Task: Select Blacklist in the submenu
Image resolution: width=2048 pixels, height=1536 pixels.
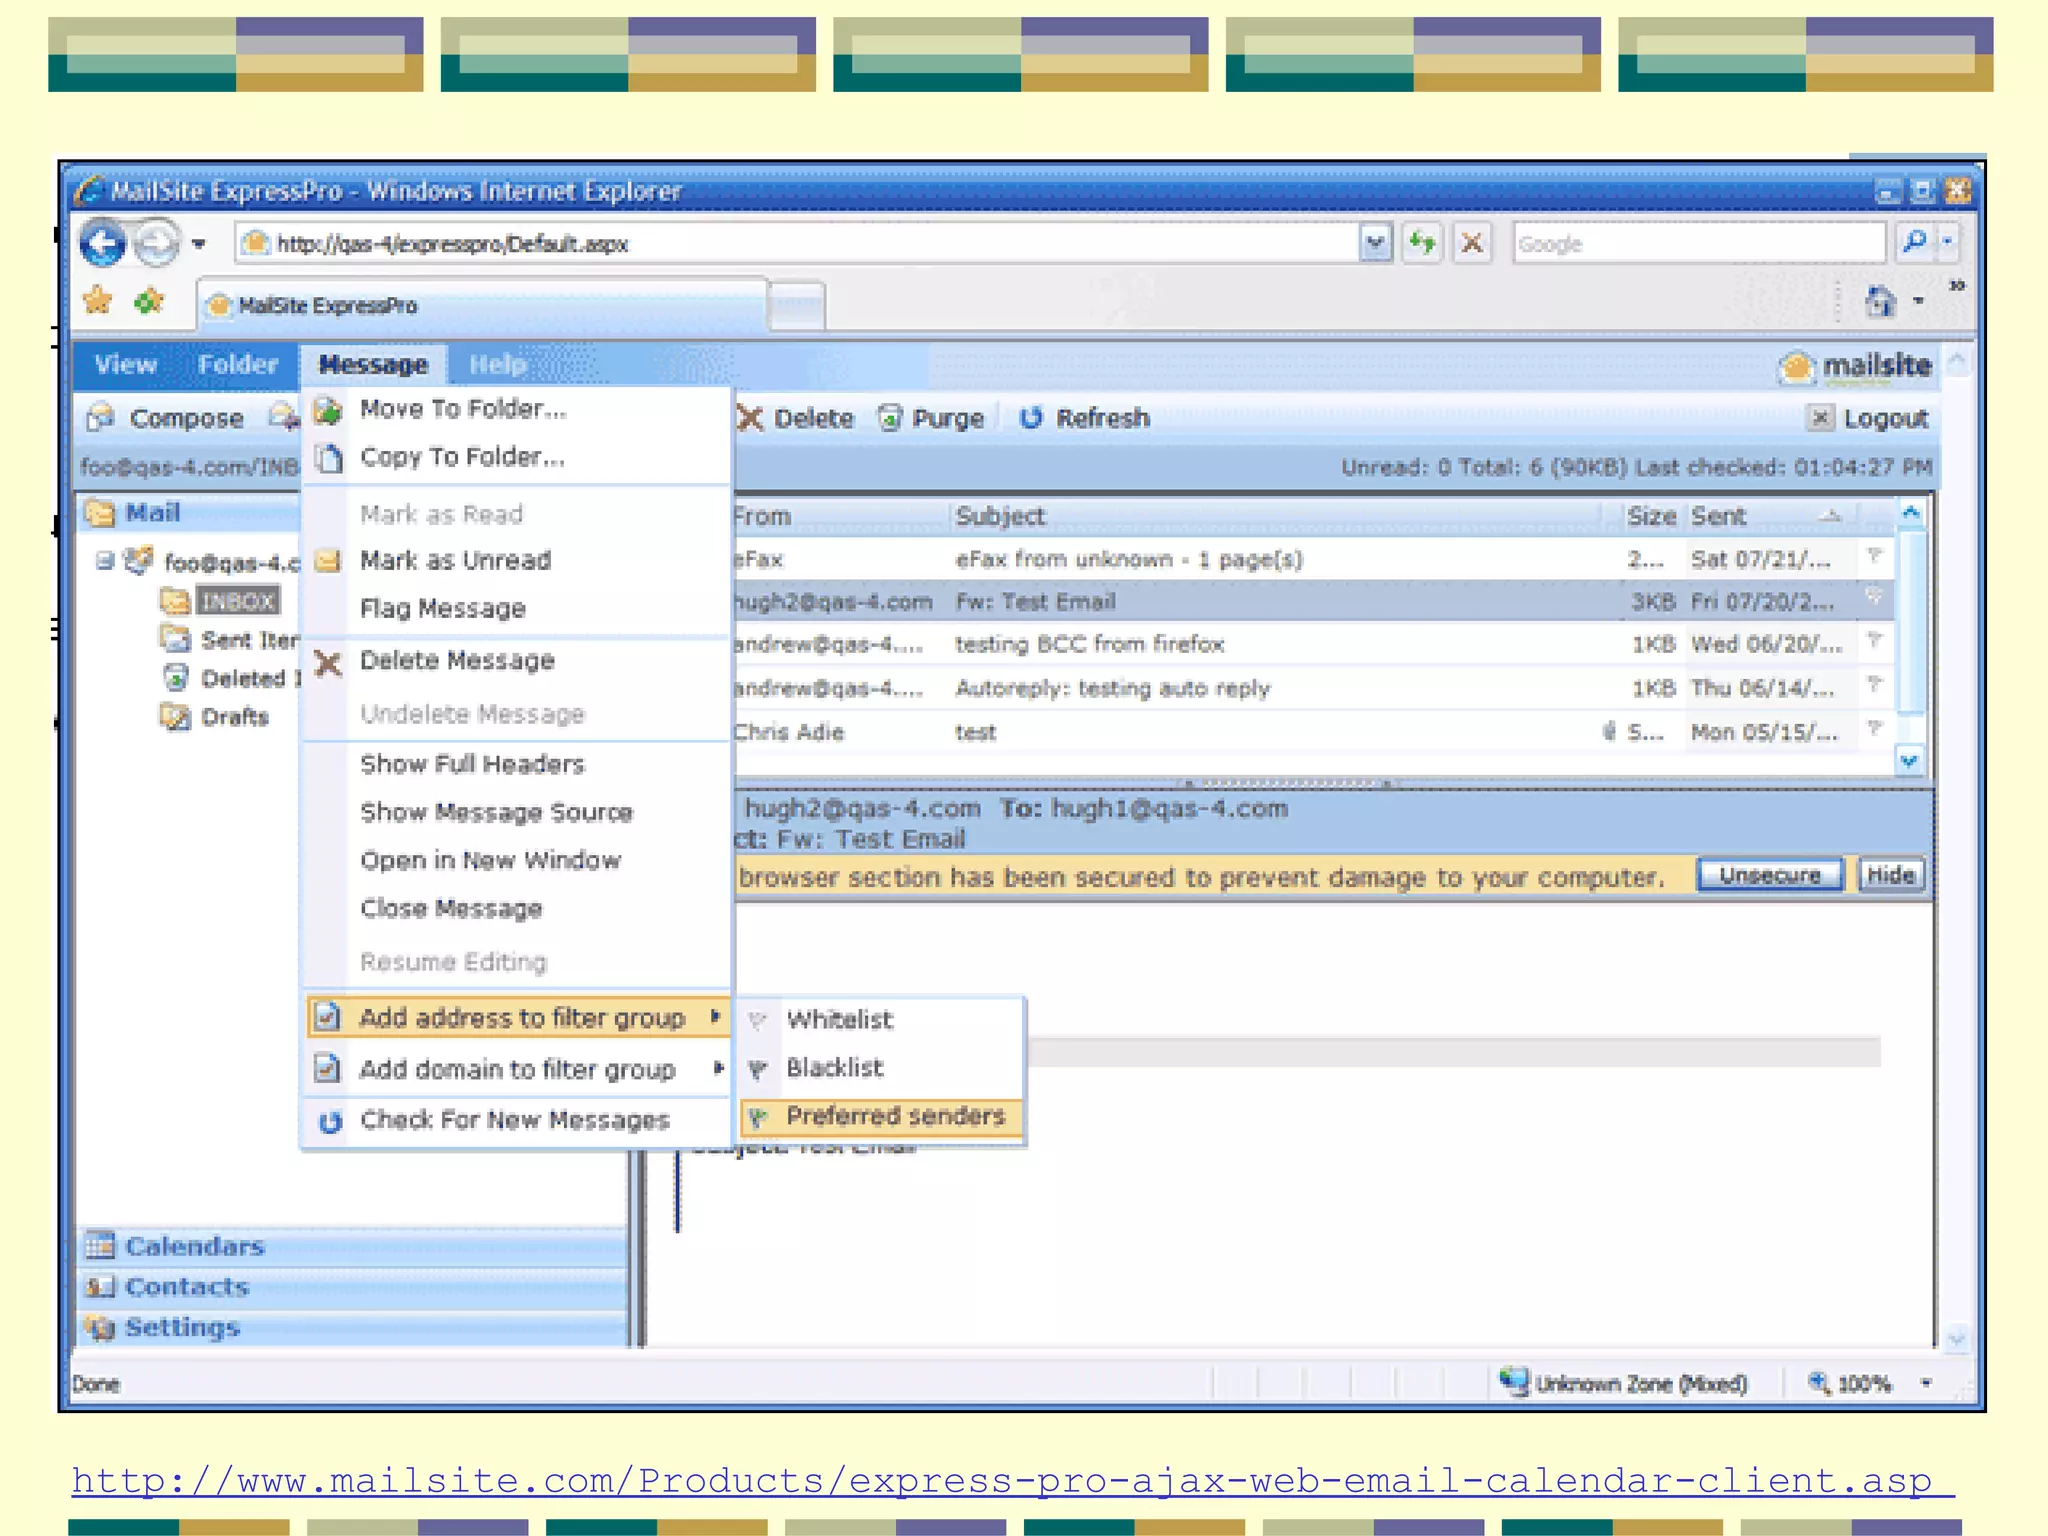Action: click(x=882, y=1068)
